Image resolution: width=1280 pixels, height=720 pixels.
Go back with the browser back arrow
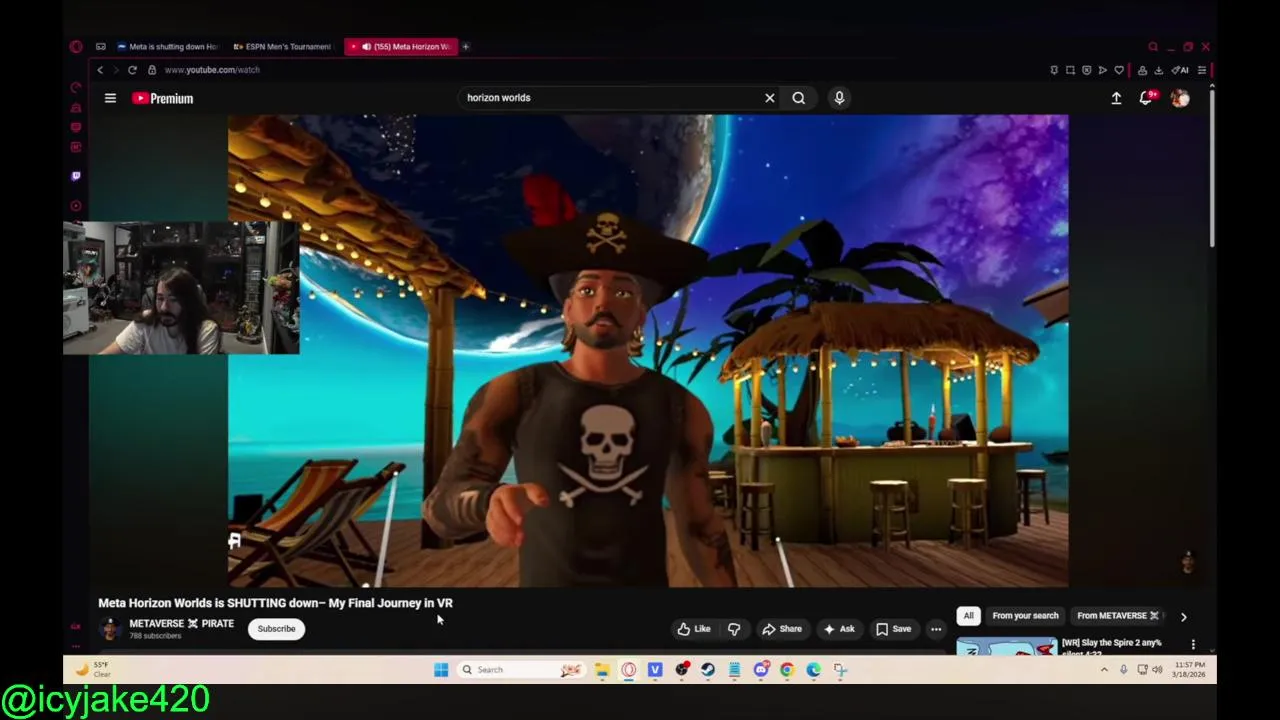click(x=100, y=70)
